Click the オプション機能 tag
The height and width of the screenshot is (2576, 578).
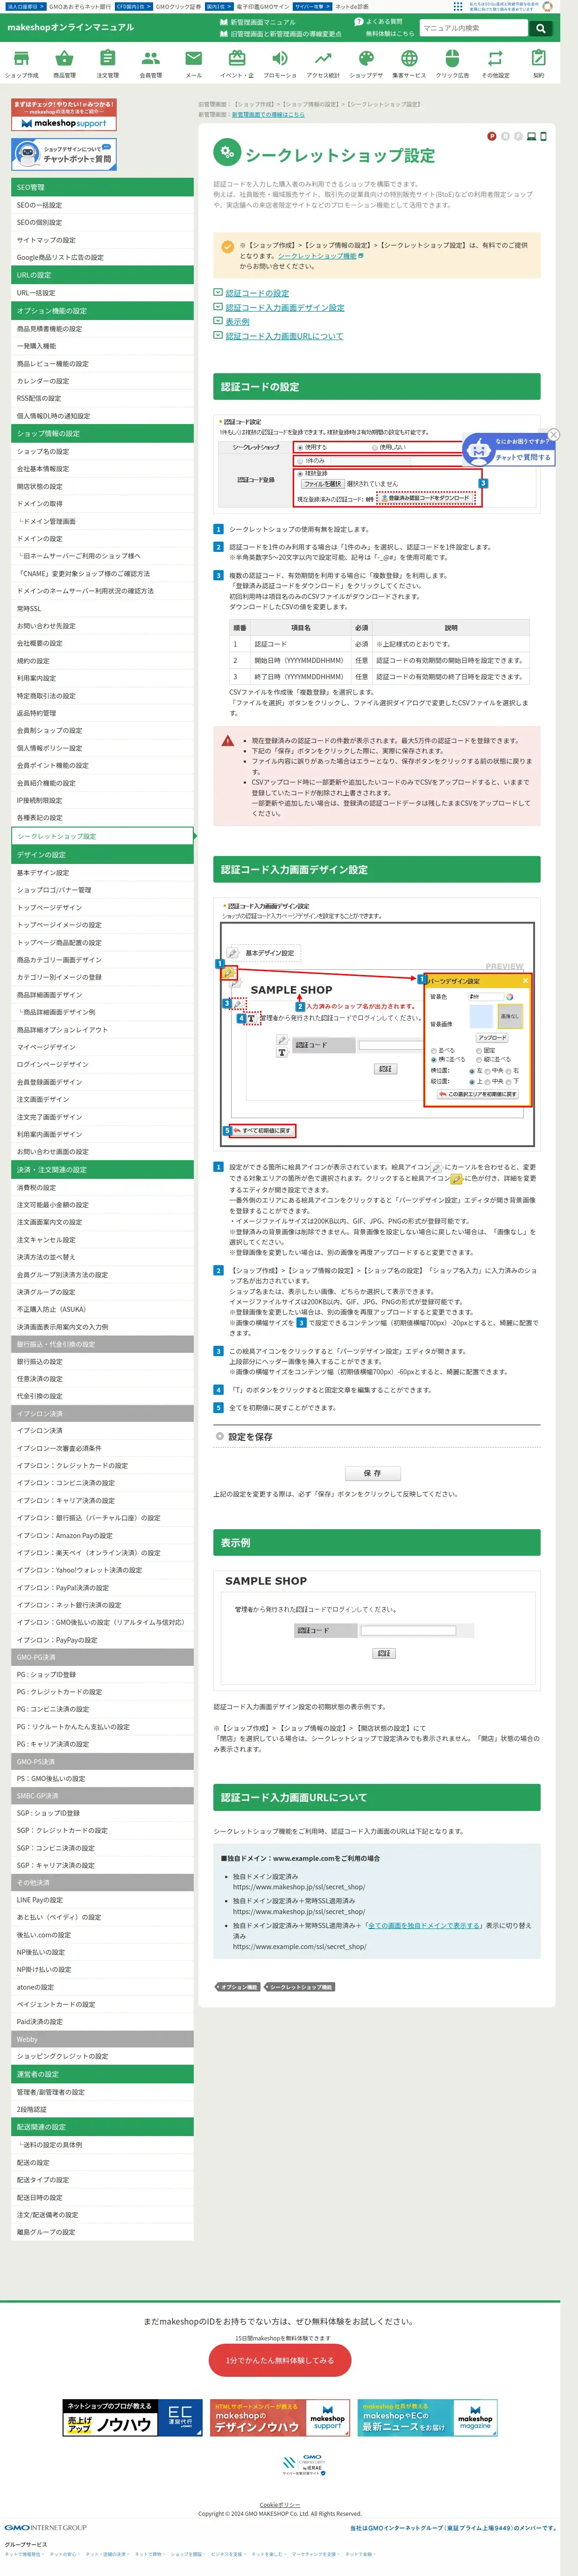point(237,1987)
